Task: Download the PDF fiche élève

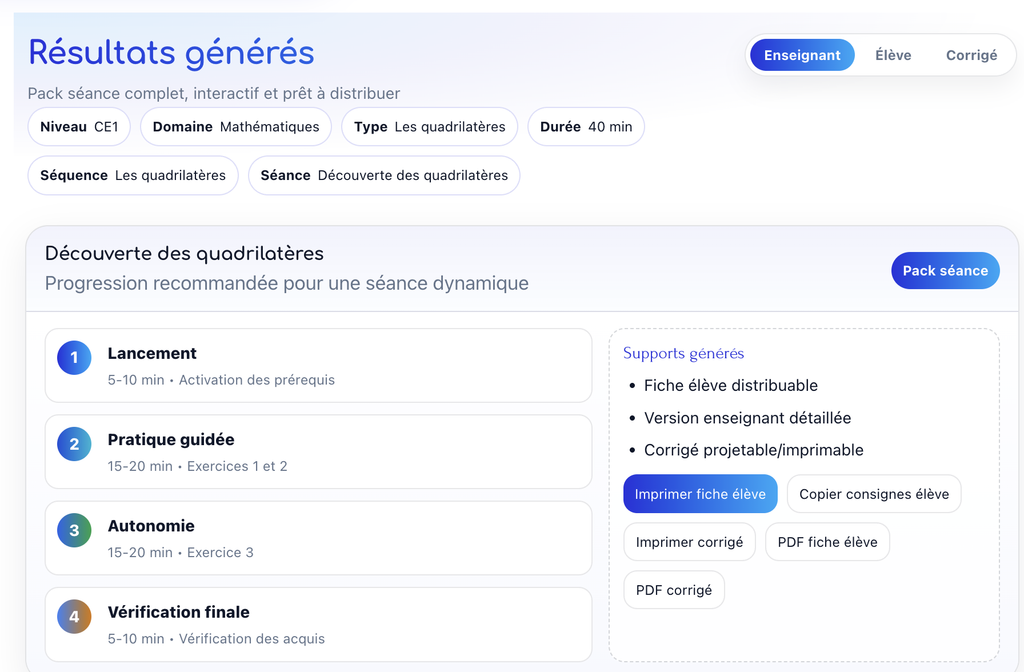Action: point(827,542)
